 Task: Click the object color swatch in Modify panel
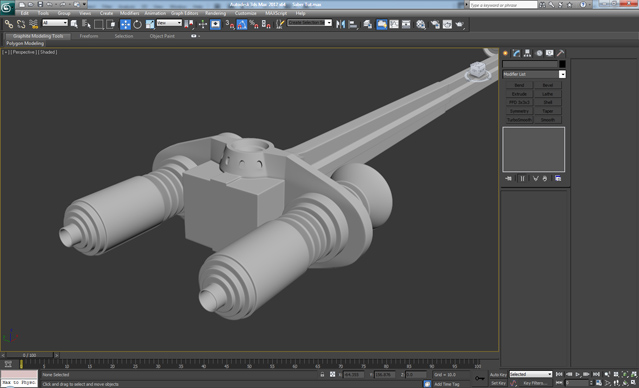[562, 64]
